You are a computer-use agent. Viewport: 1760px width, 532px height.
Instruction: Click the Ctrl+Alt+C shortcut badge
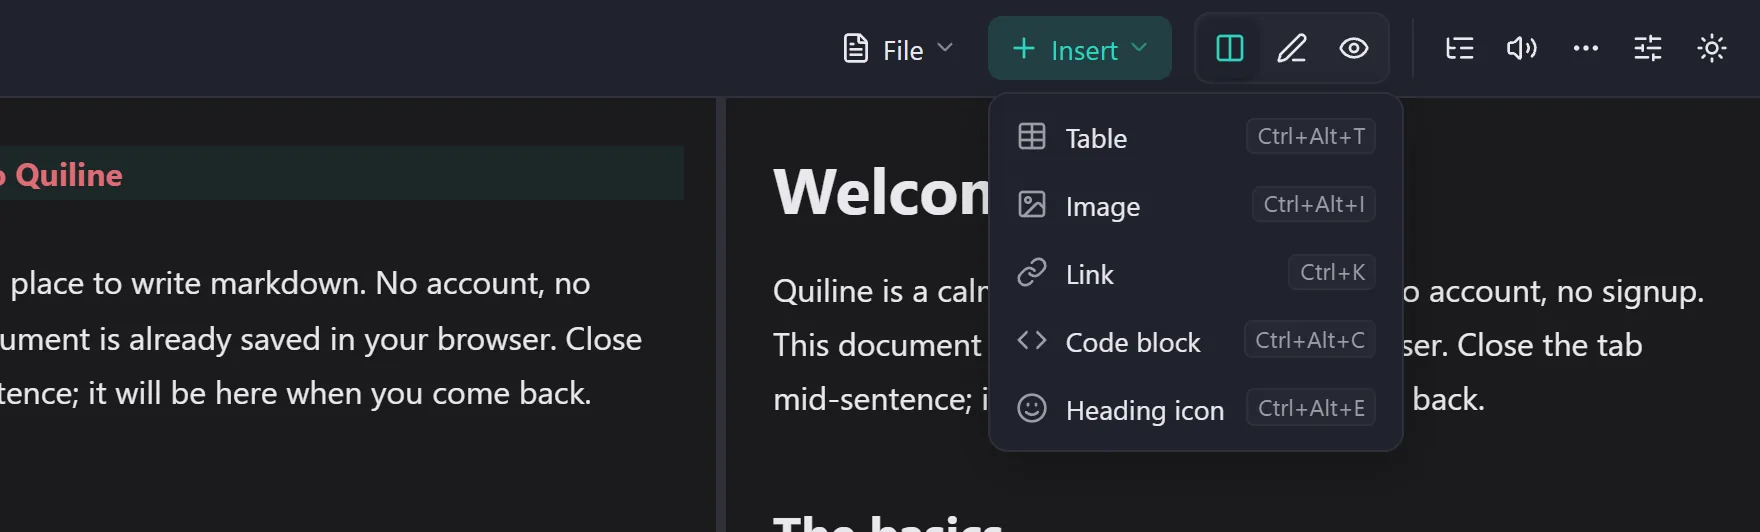1310,340
